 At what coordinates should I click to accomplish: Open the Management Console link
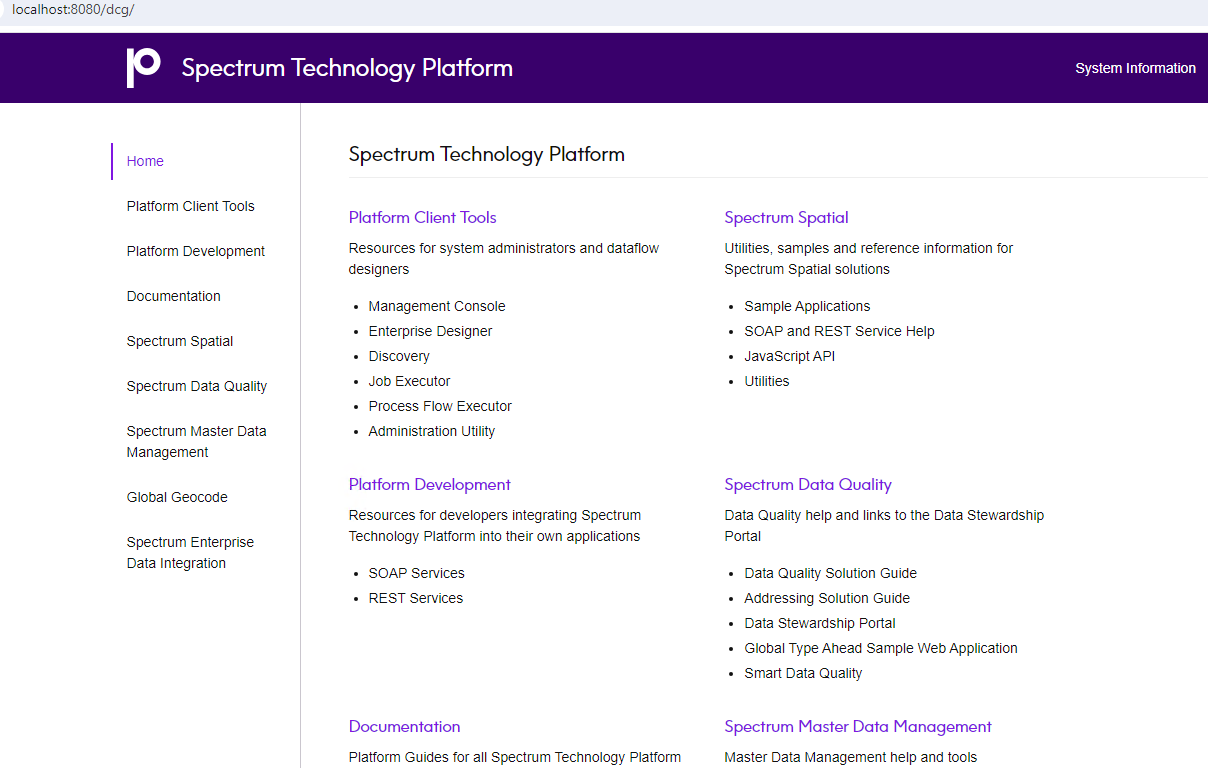[437, 306]
